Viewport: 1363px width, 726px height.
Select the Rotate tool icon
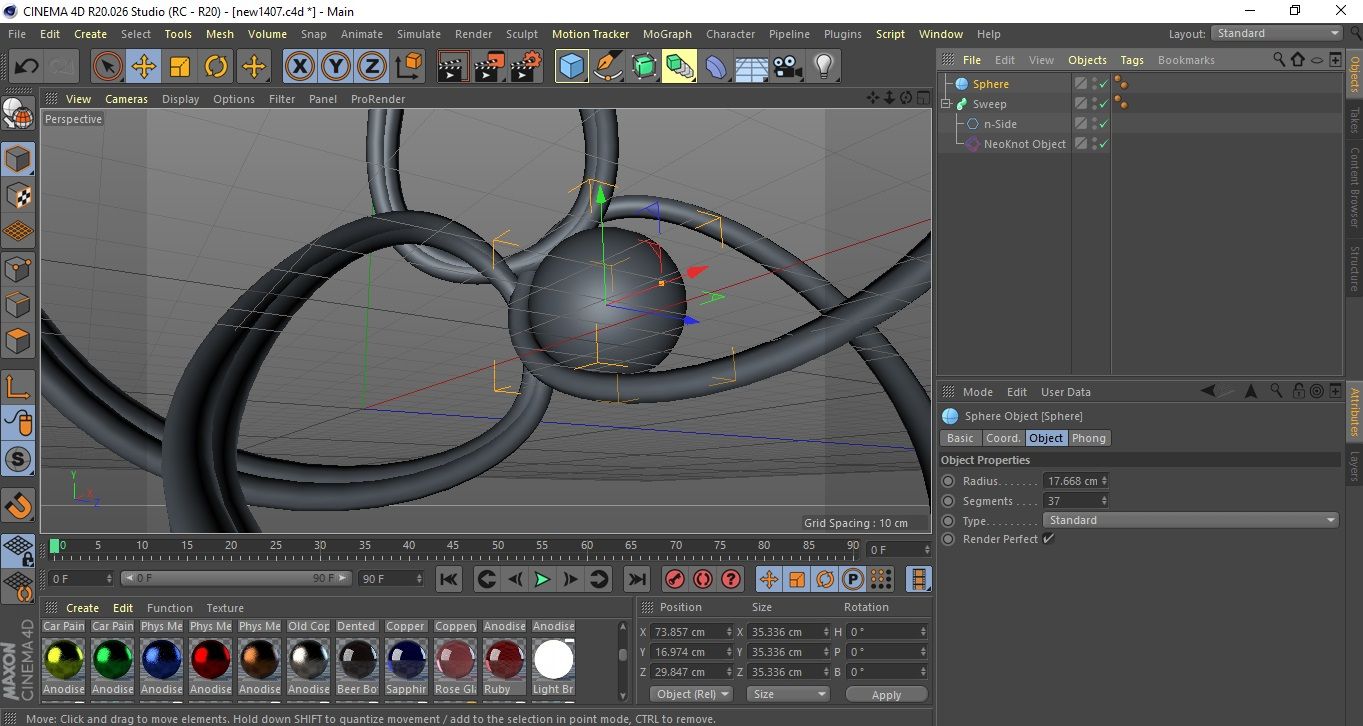(x=216, y=67)
